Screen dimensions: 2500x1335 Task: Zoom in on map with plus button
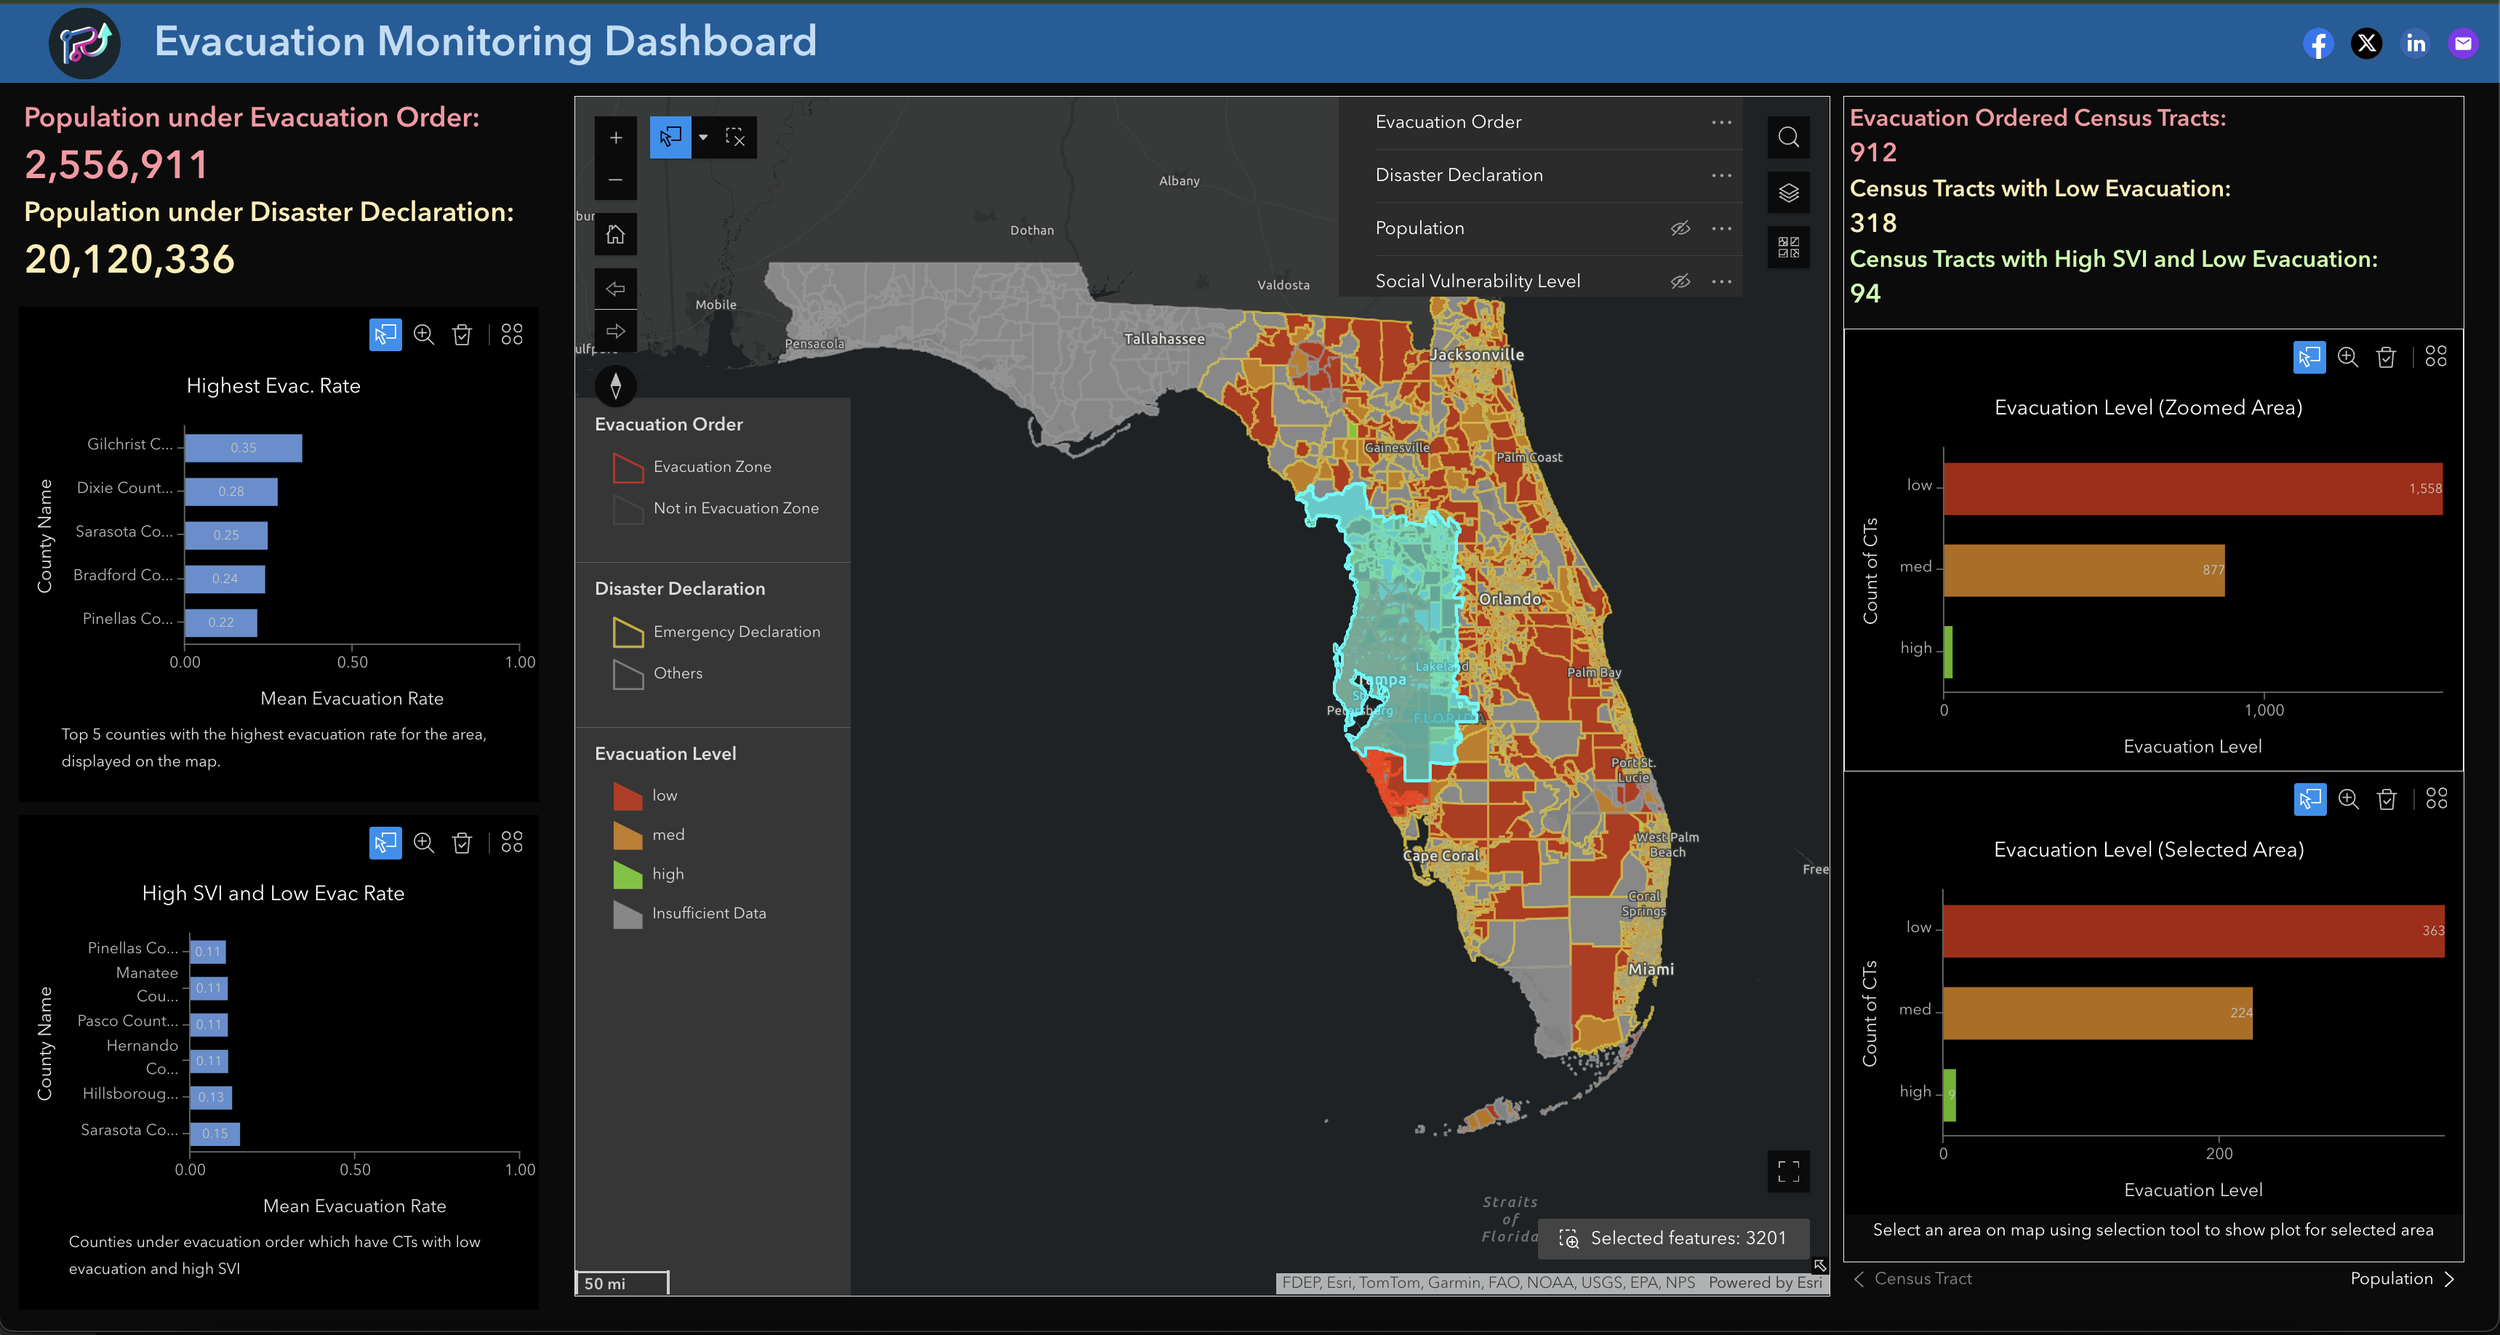[615, 137]
